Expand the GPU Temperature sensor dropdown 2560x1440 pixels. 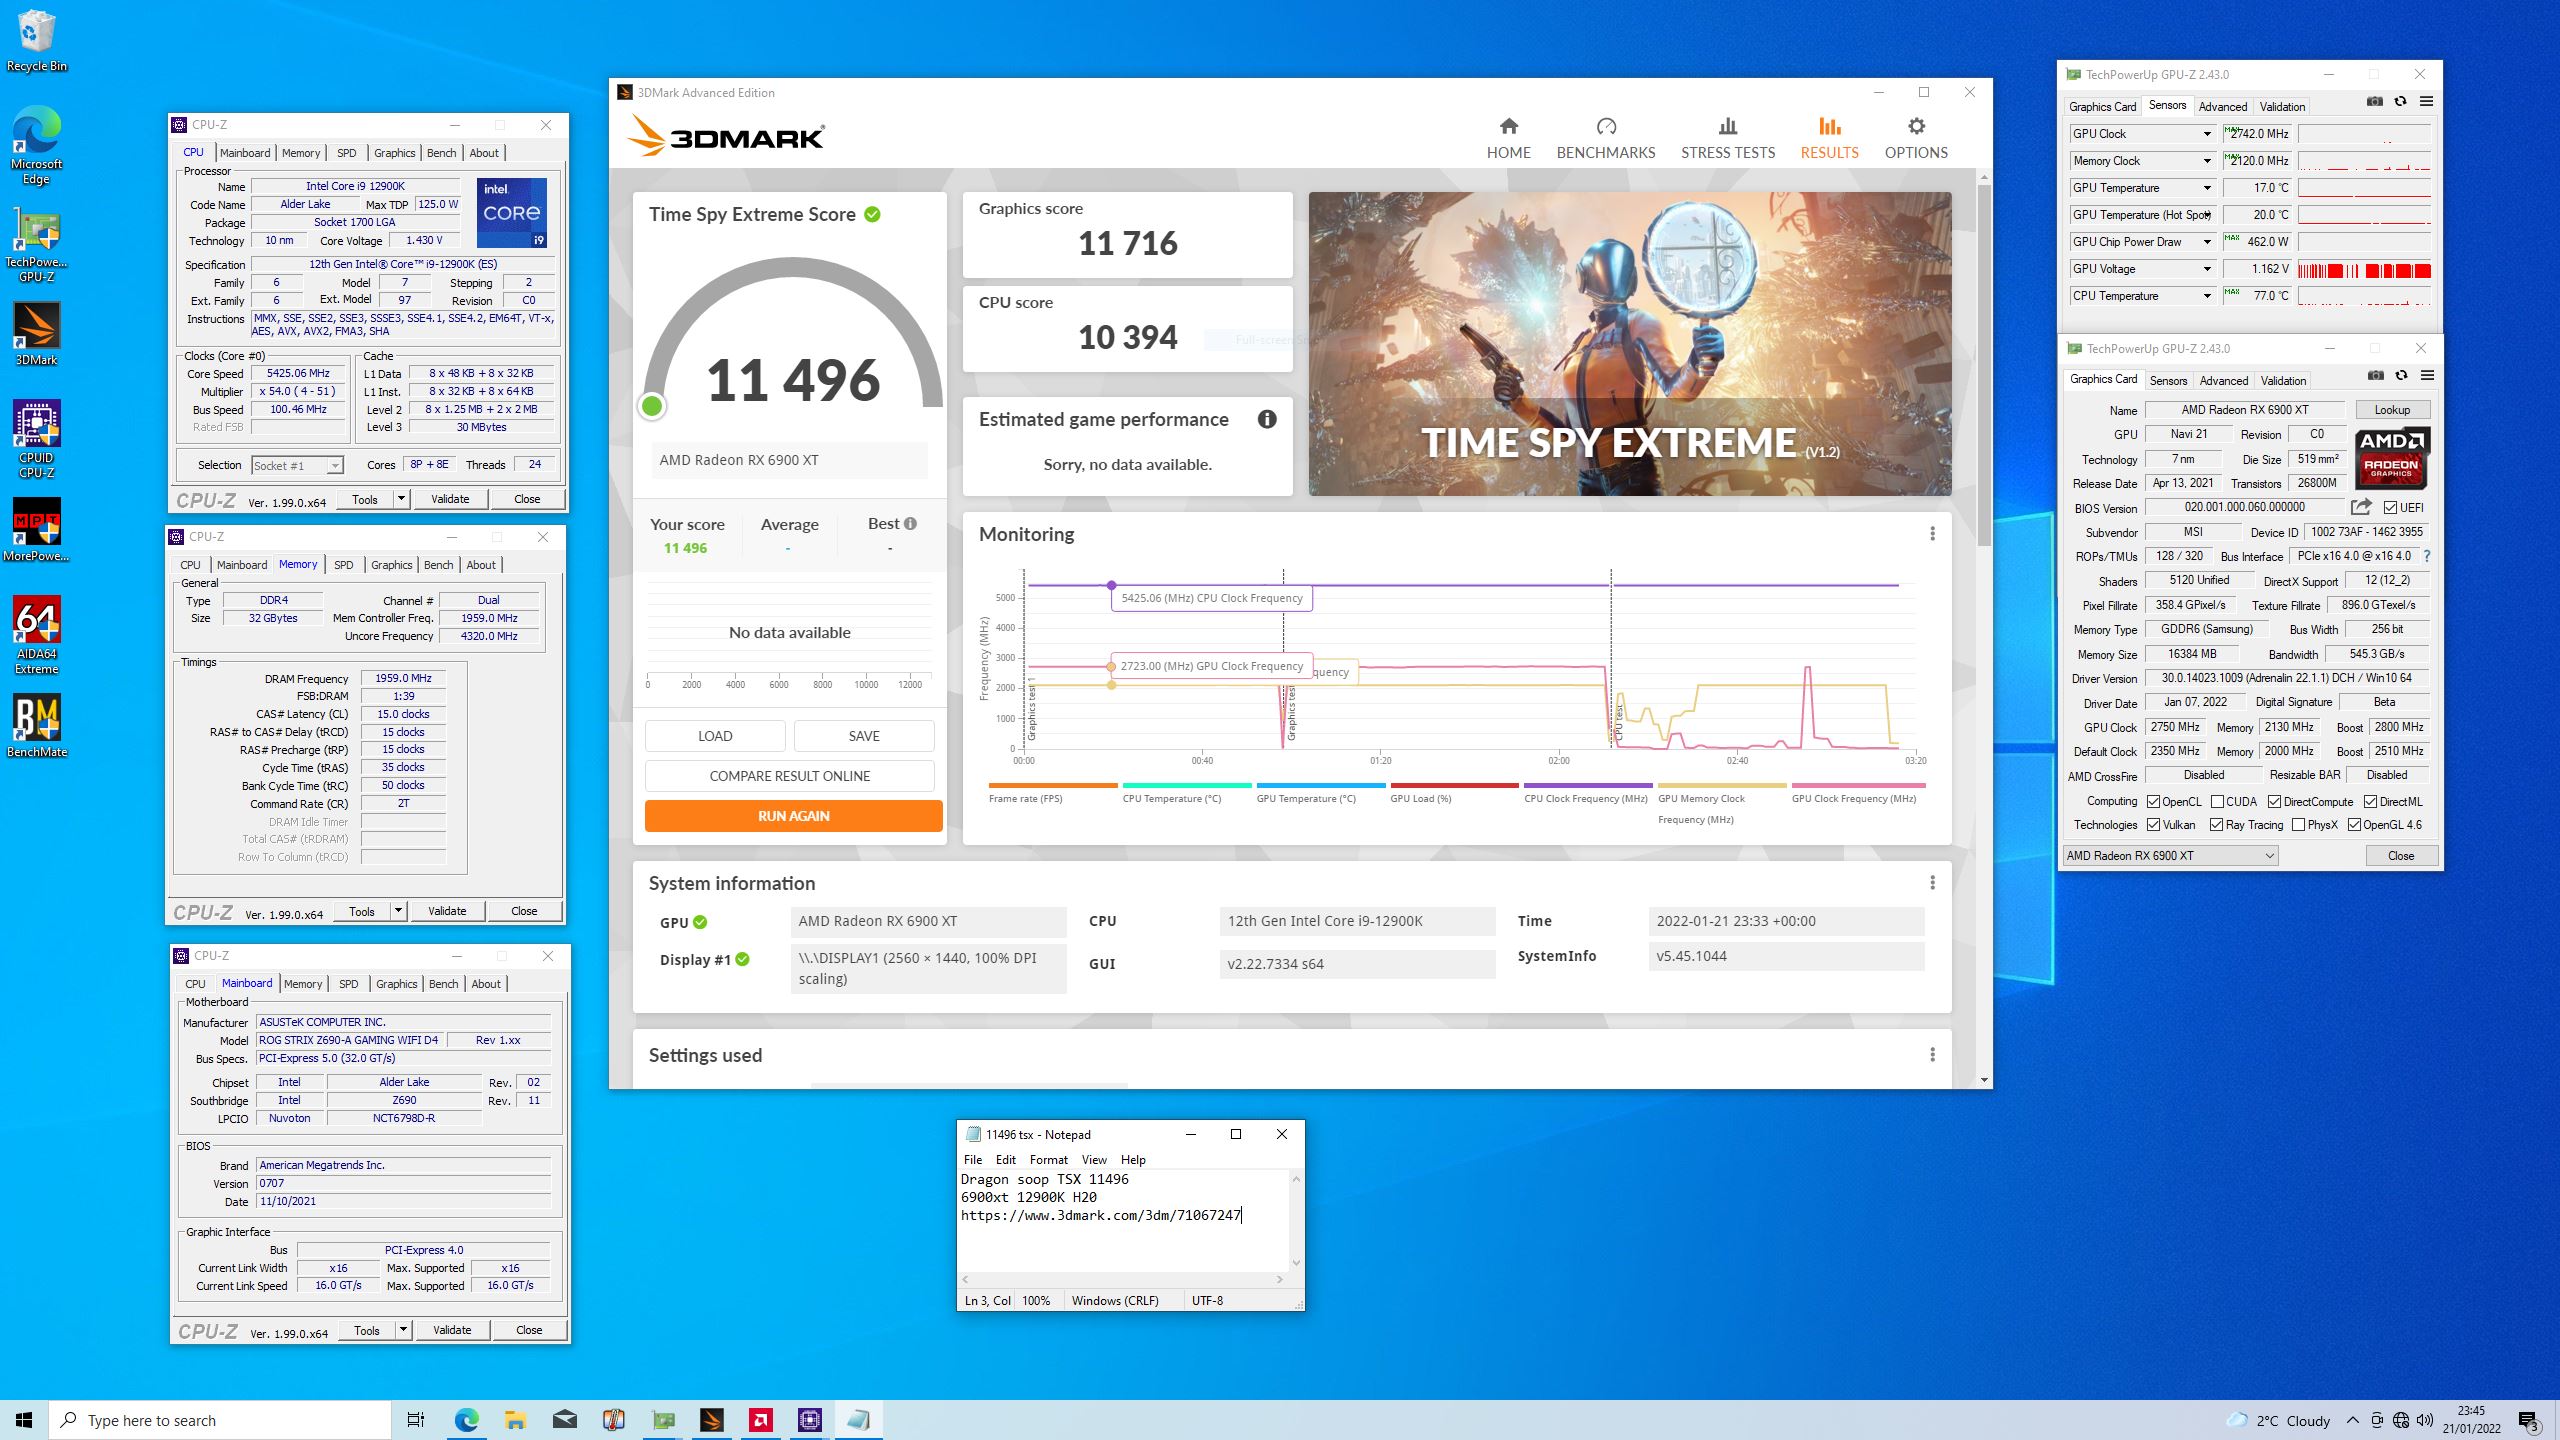[x=2206, y=188]
